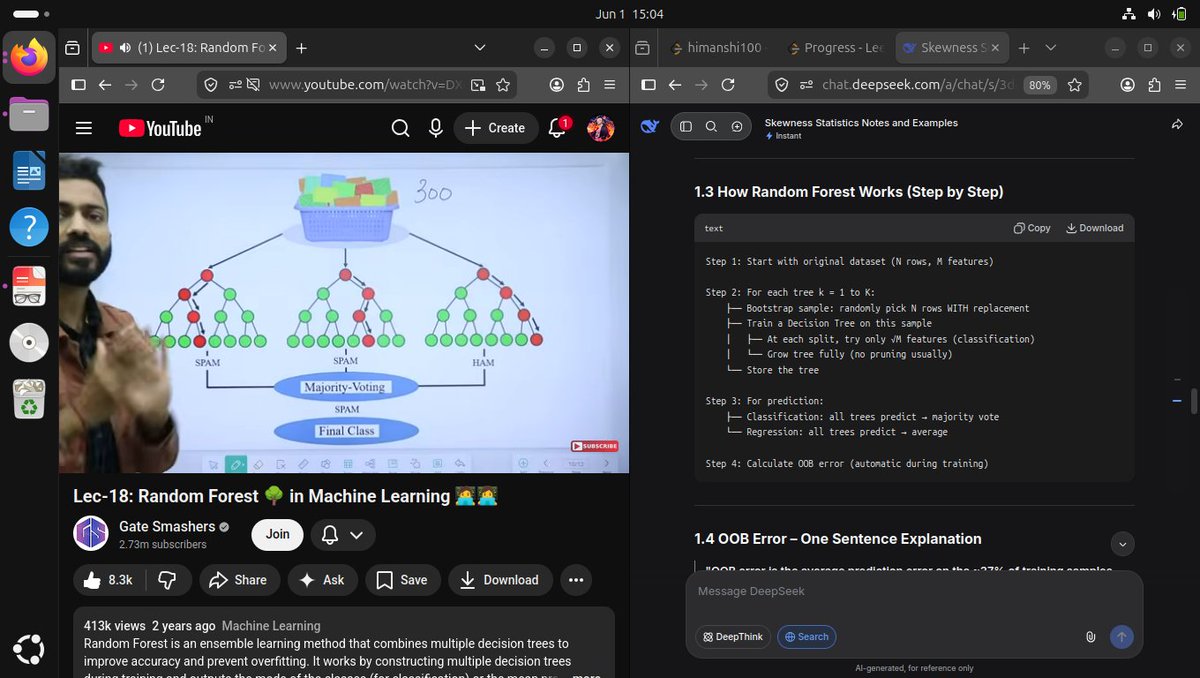Click the Gate Smashers channel avatar
The image size is (1200, 678).
click(x=91, y=534)
